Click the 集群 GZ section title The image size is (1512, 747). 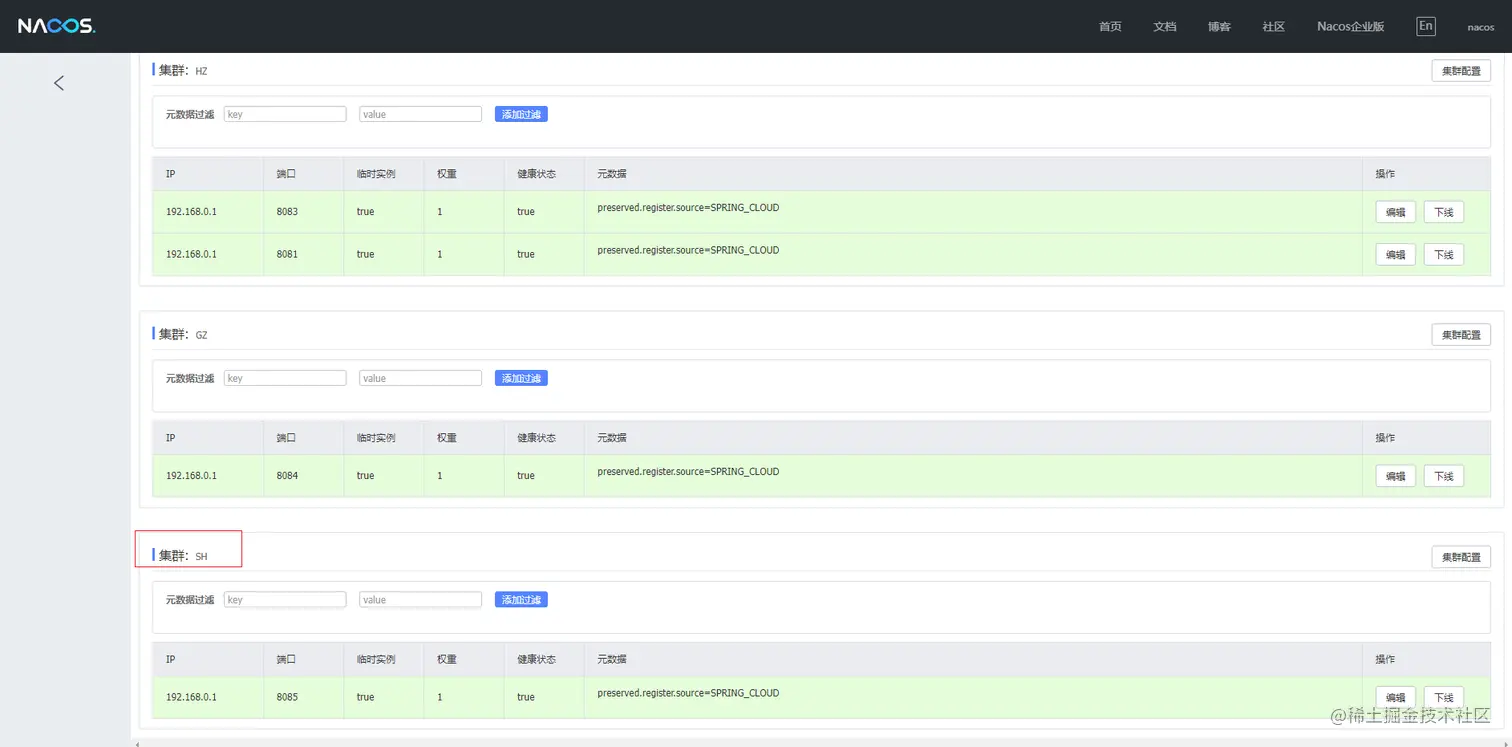(x=182, y=334)
